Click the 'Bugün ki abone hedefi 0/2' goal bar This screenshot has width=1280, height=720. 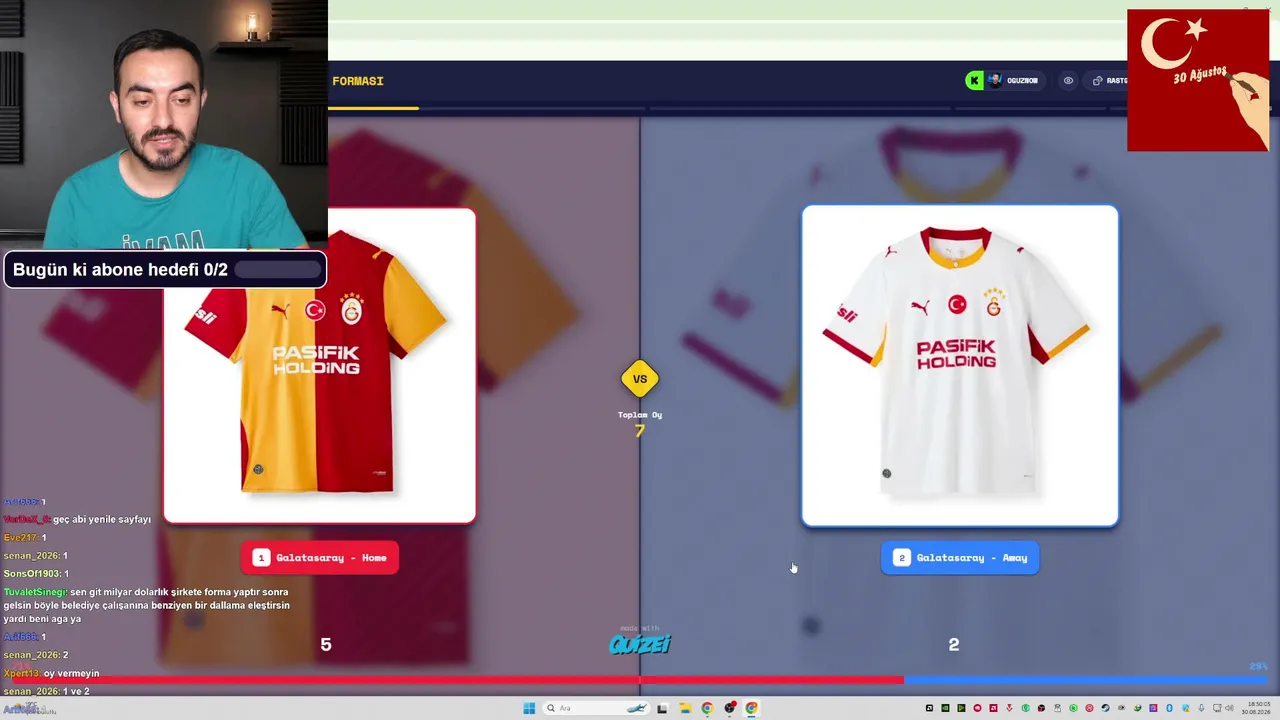coord(165,270)
